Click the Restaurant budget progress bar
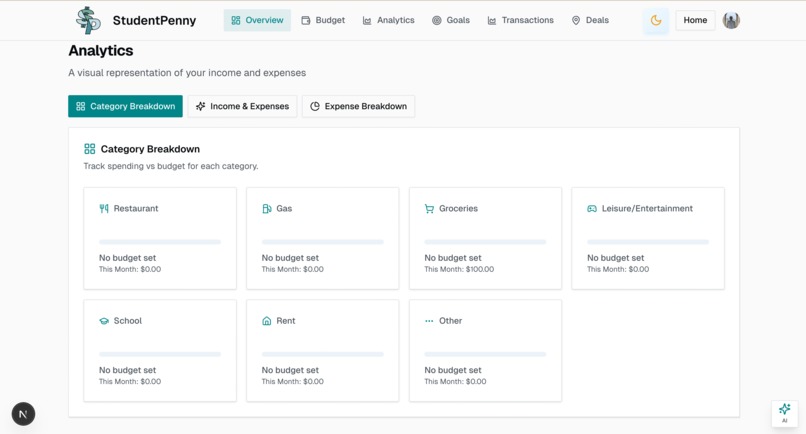Viewport: 806px width, 434px height. pyautogui.click(x=160, y=242)
